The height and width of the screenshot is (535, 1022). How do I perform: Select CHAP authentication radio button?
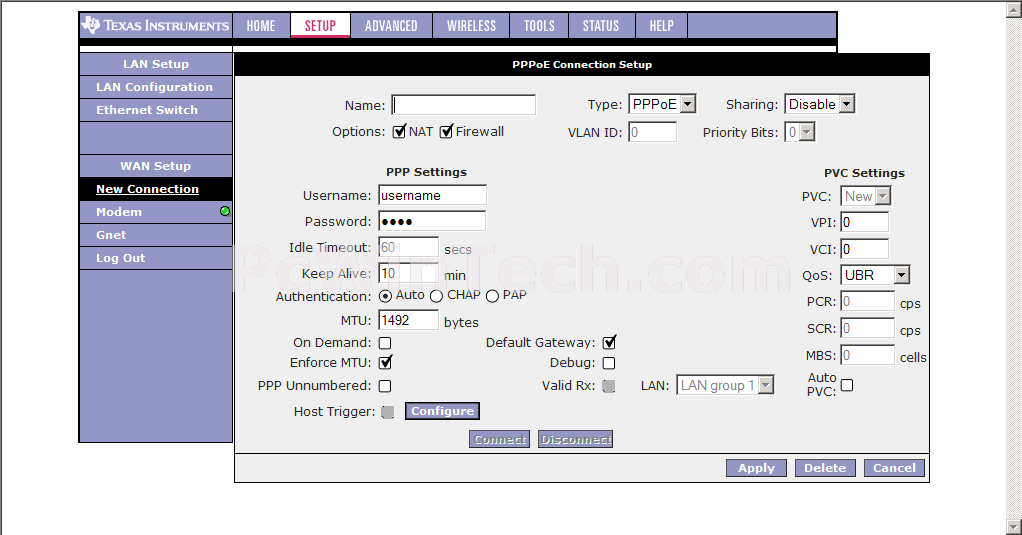[x=436, y=296]
